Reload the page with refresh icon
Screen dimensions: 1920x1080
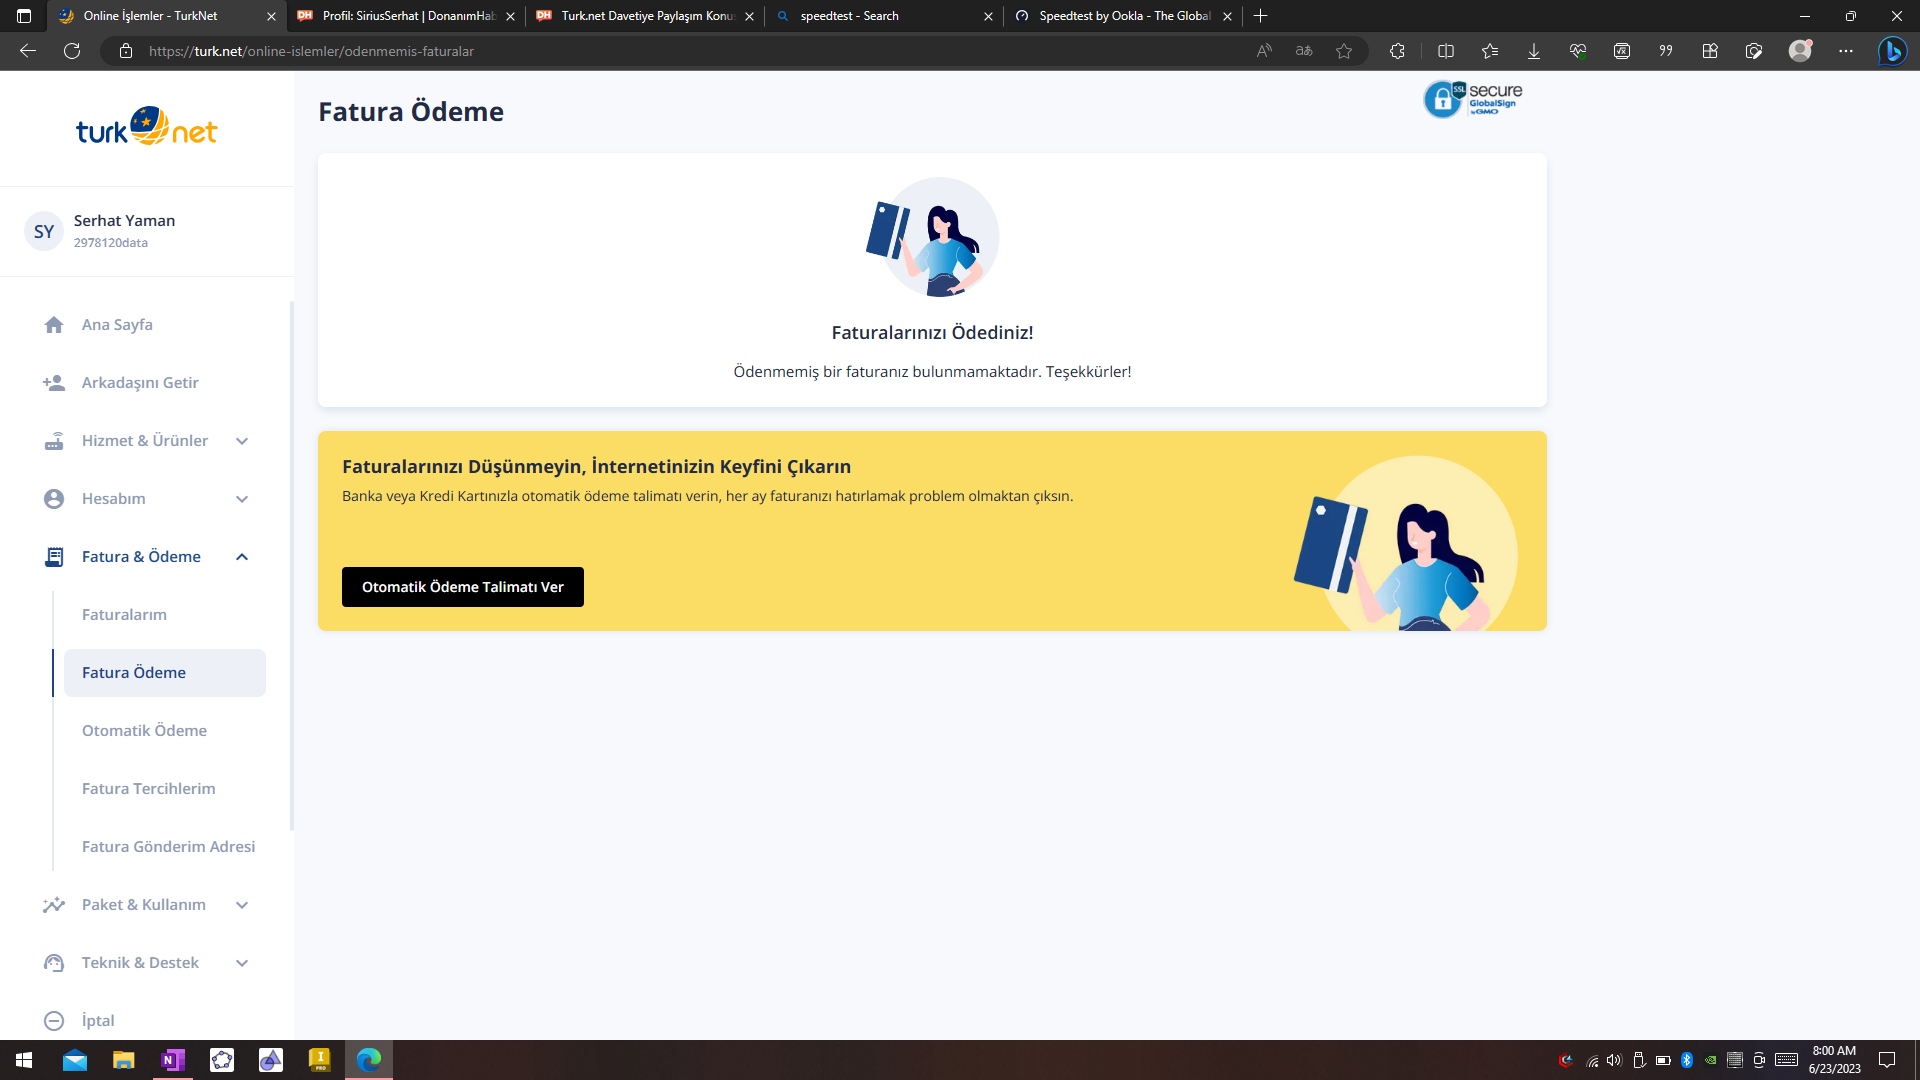coord(72,51)
